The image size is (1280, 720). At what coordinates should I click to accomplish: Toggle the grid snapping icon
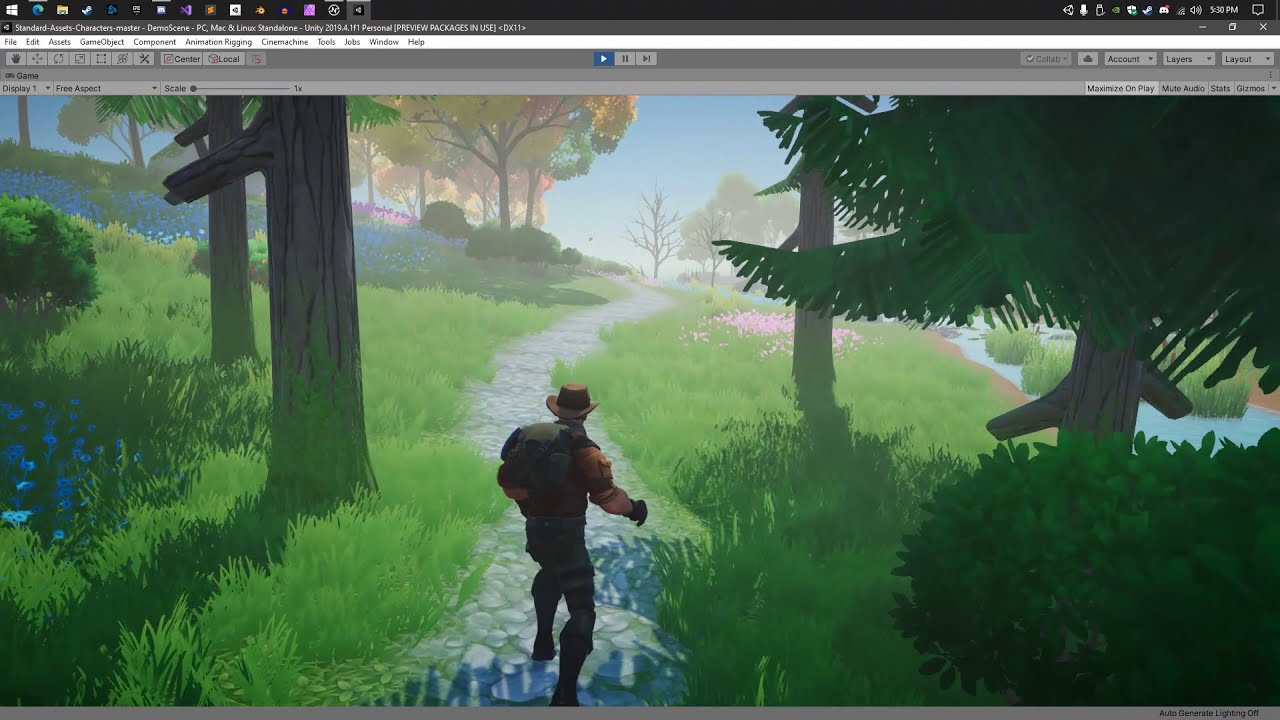pyautogui.click(x=256, y=59)
